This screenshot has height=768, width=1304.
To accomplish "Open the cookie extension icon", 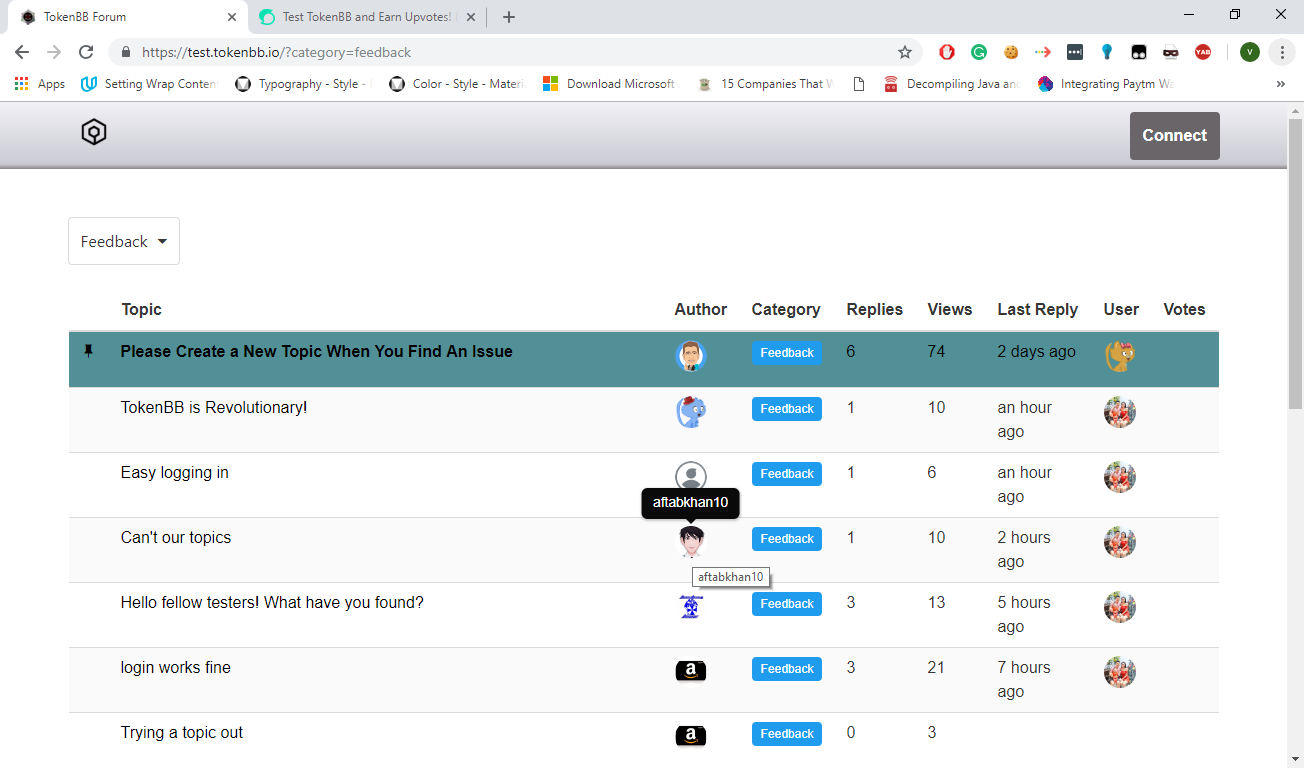I will click(1011, 52).
